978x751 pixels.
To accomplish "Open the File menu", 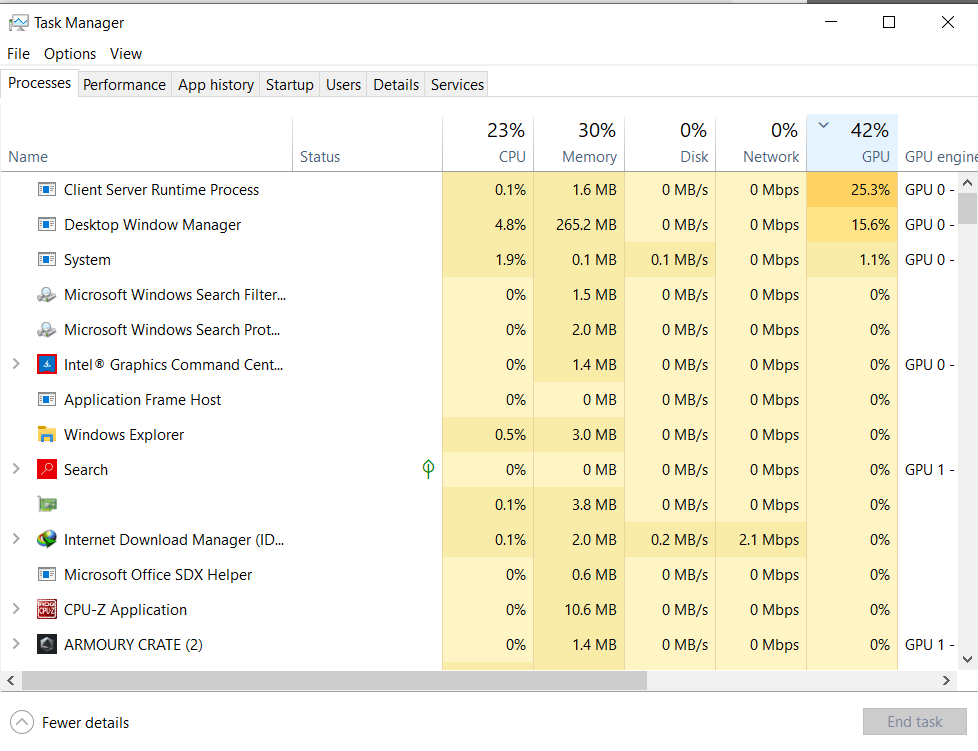I will pyautogui.click(x=18, y=54).
